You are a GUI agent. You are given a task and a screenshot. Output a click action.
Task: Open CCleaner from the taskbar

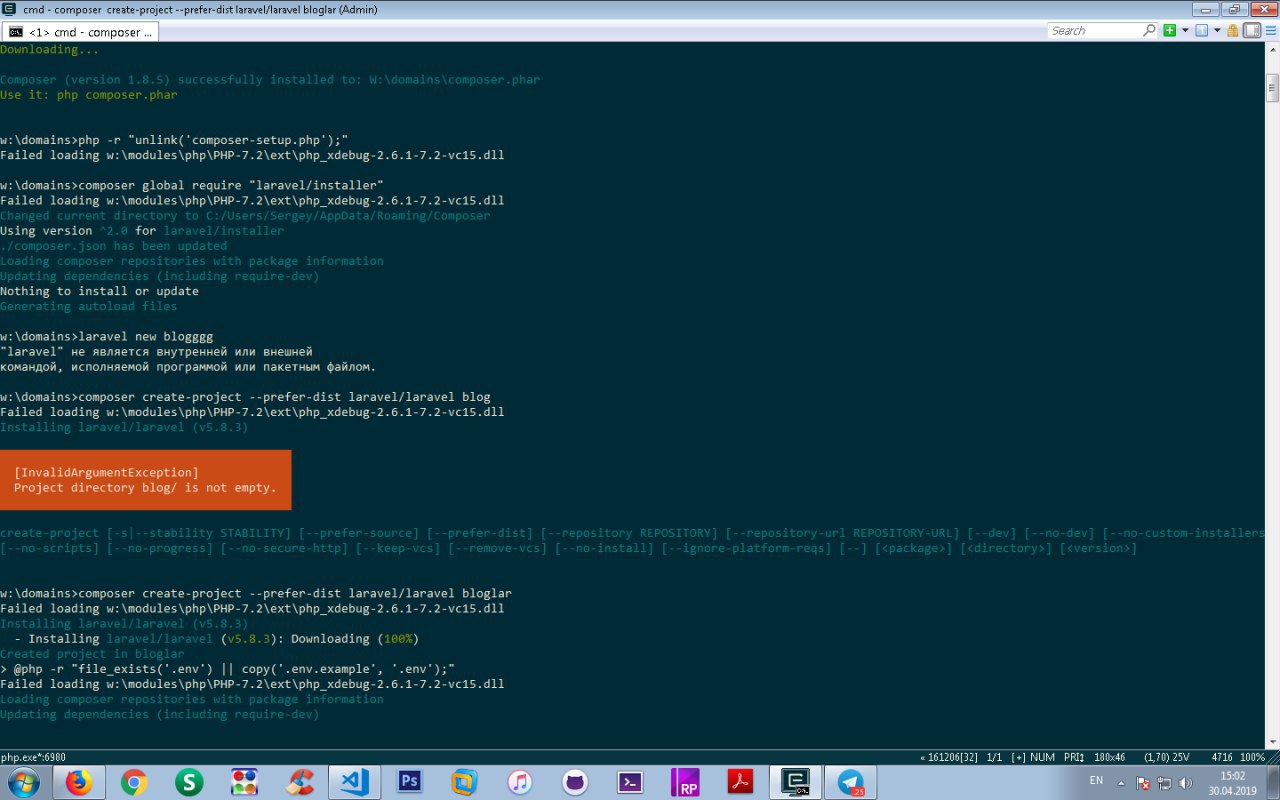pos(299,782)
